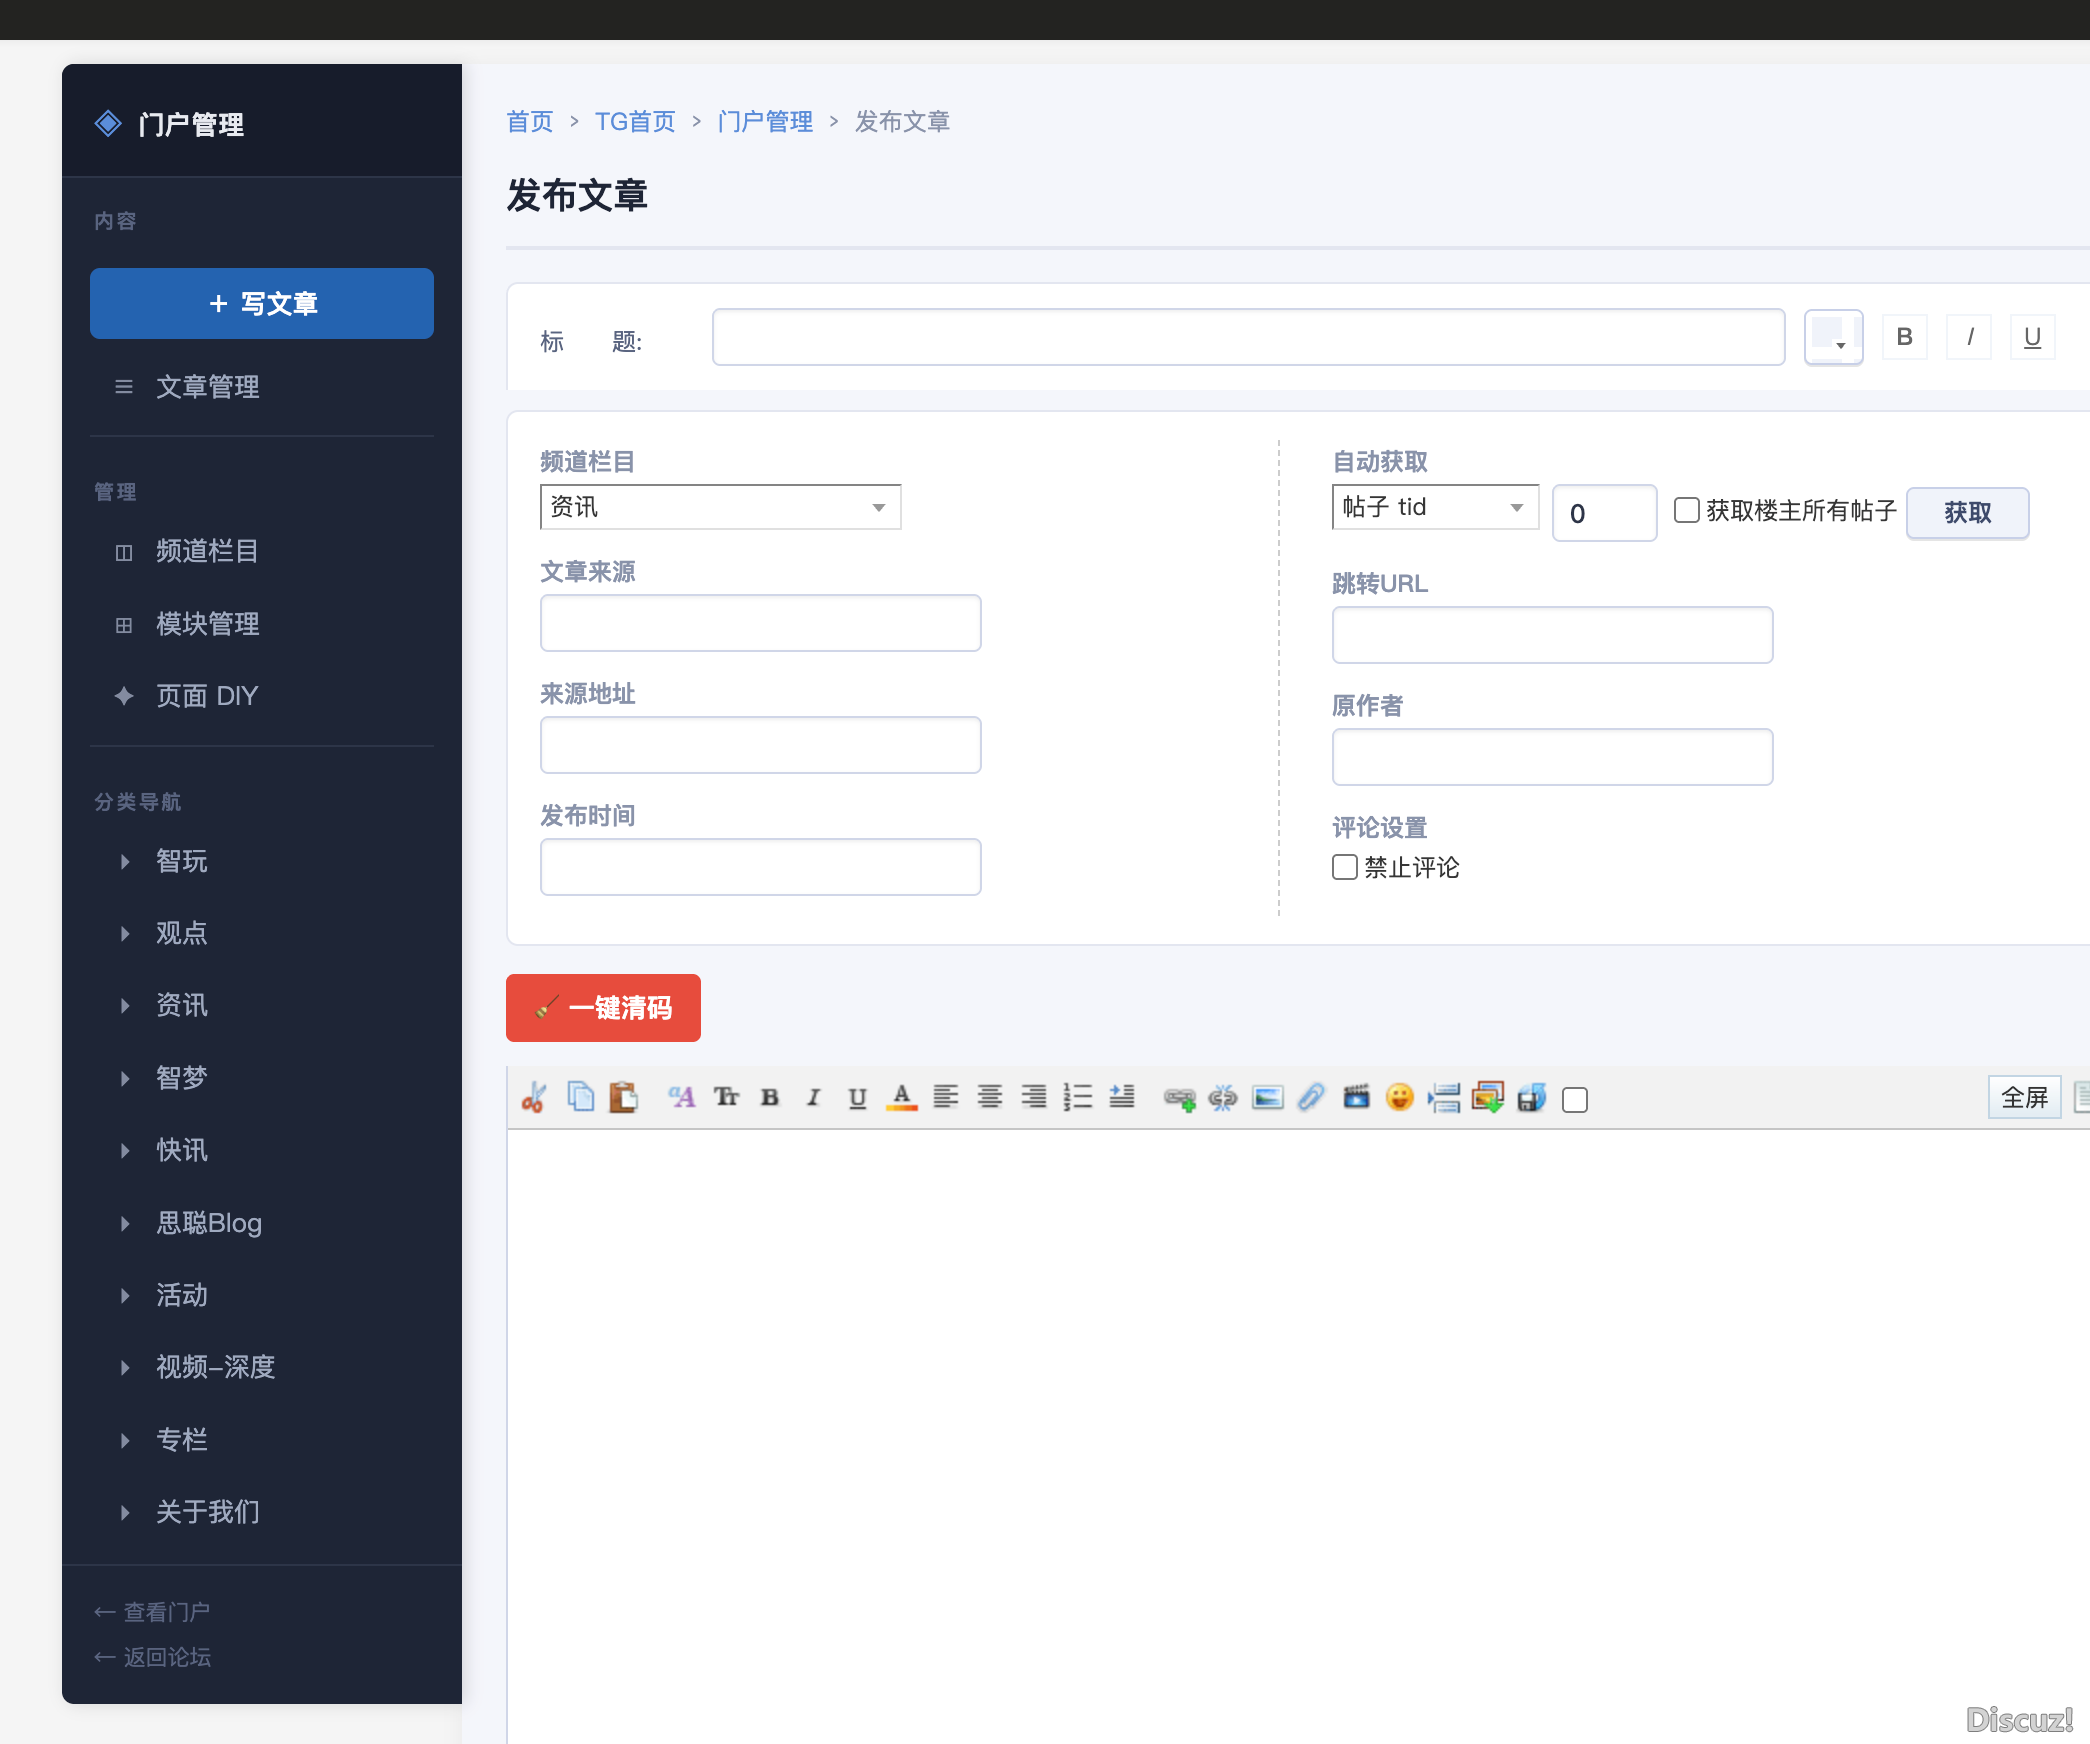The width and height of the screenshot is (2090, 1744).
Task: Click the insert link chain icon
Action: (1179, 1098)
